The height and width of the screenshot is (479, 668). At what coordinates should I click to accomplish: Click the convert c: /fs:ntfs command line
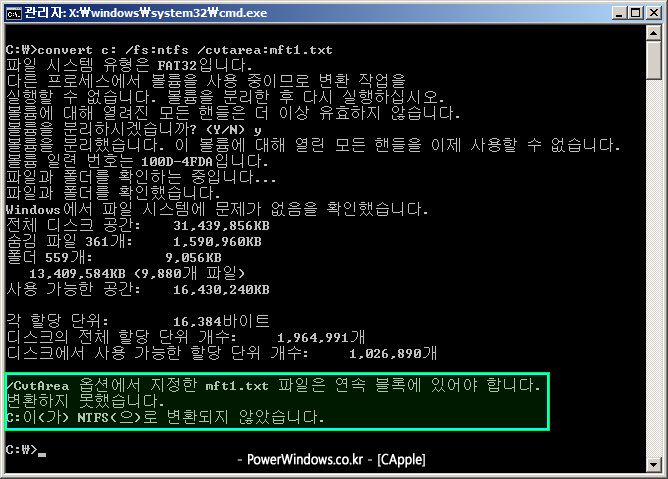click(x=169, y=50)
